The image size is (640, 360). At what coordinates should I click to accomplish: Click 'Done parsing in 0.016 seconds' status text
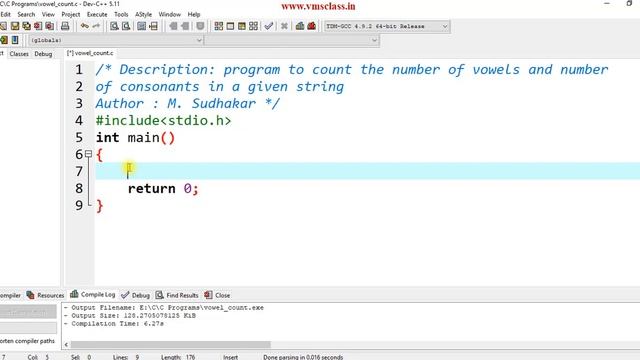coord(303,357)
